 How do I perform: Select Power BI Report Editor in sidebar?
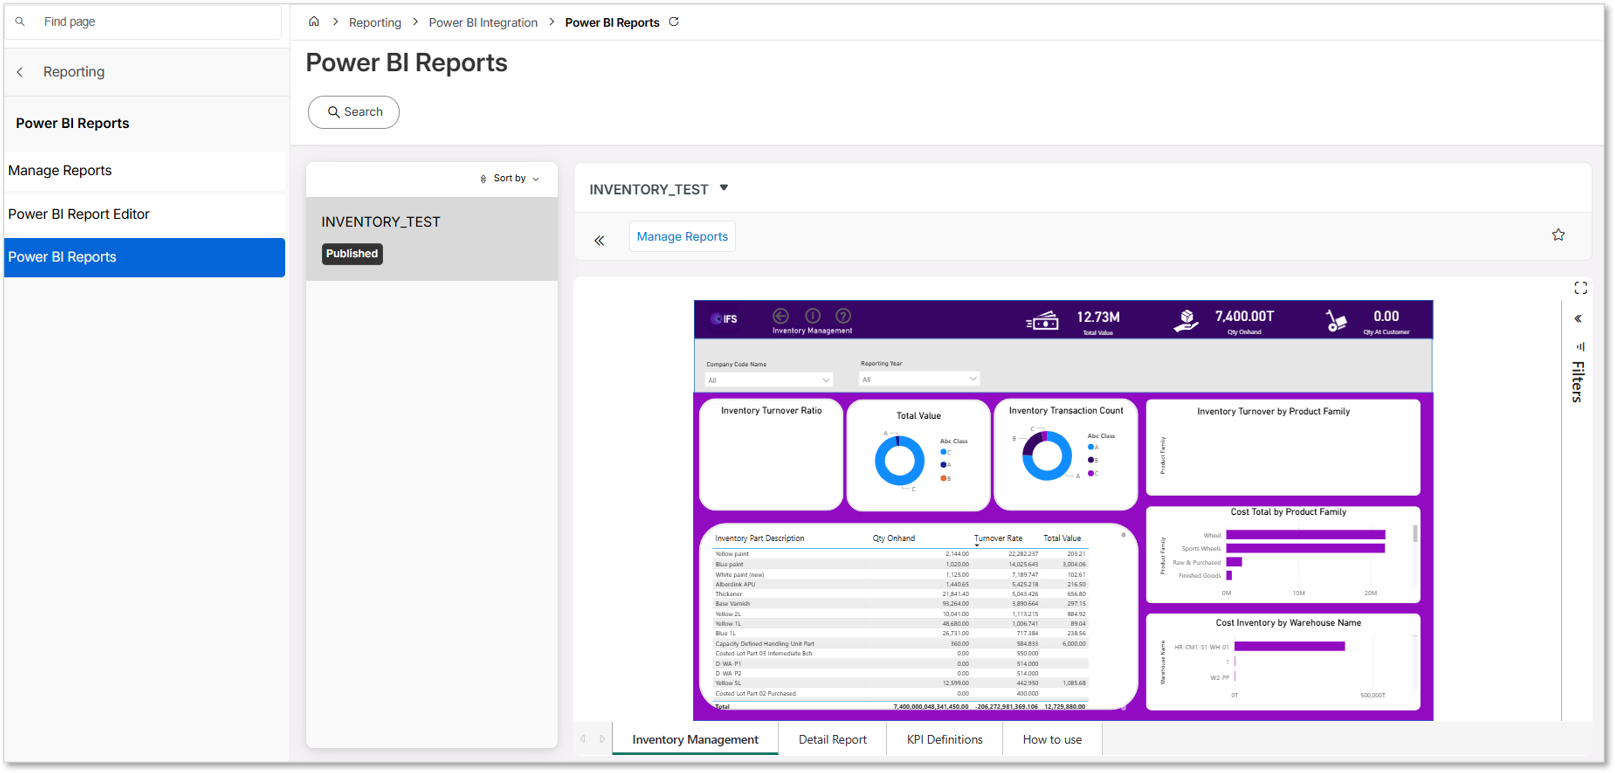coord(145,214)
